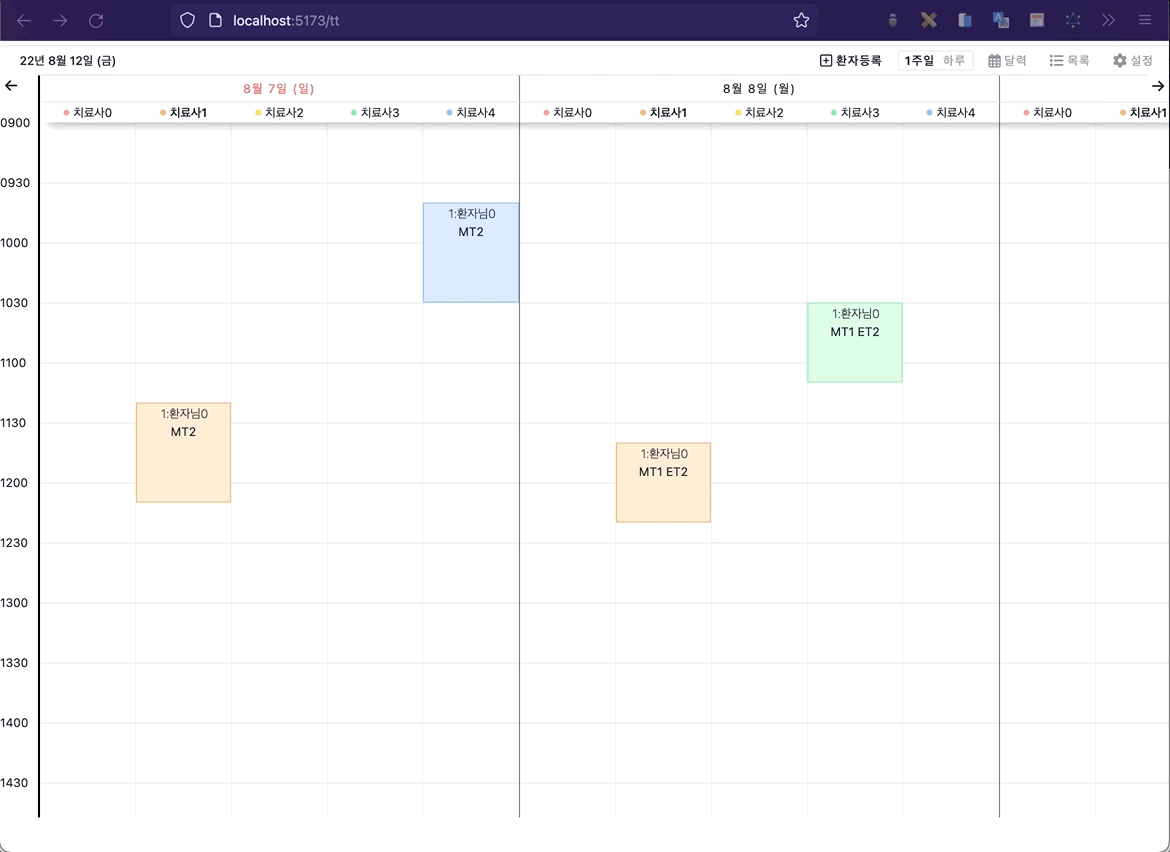Open the 설정 settings gear icon
This screenshot has width=1170, height=852.
[1133, 60]
